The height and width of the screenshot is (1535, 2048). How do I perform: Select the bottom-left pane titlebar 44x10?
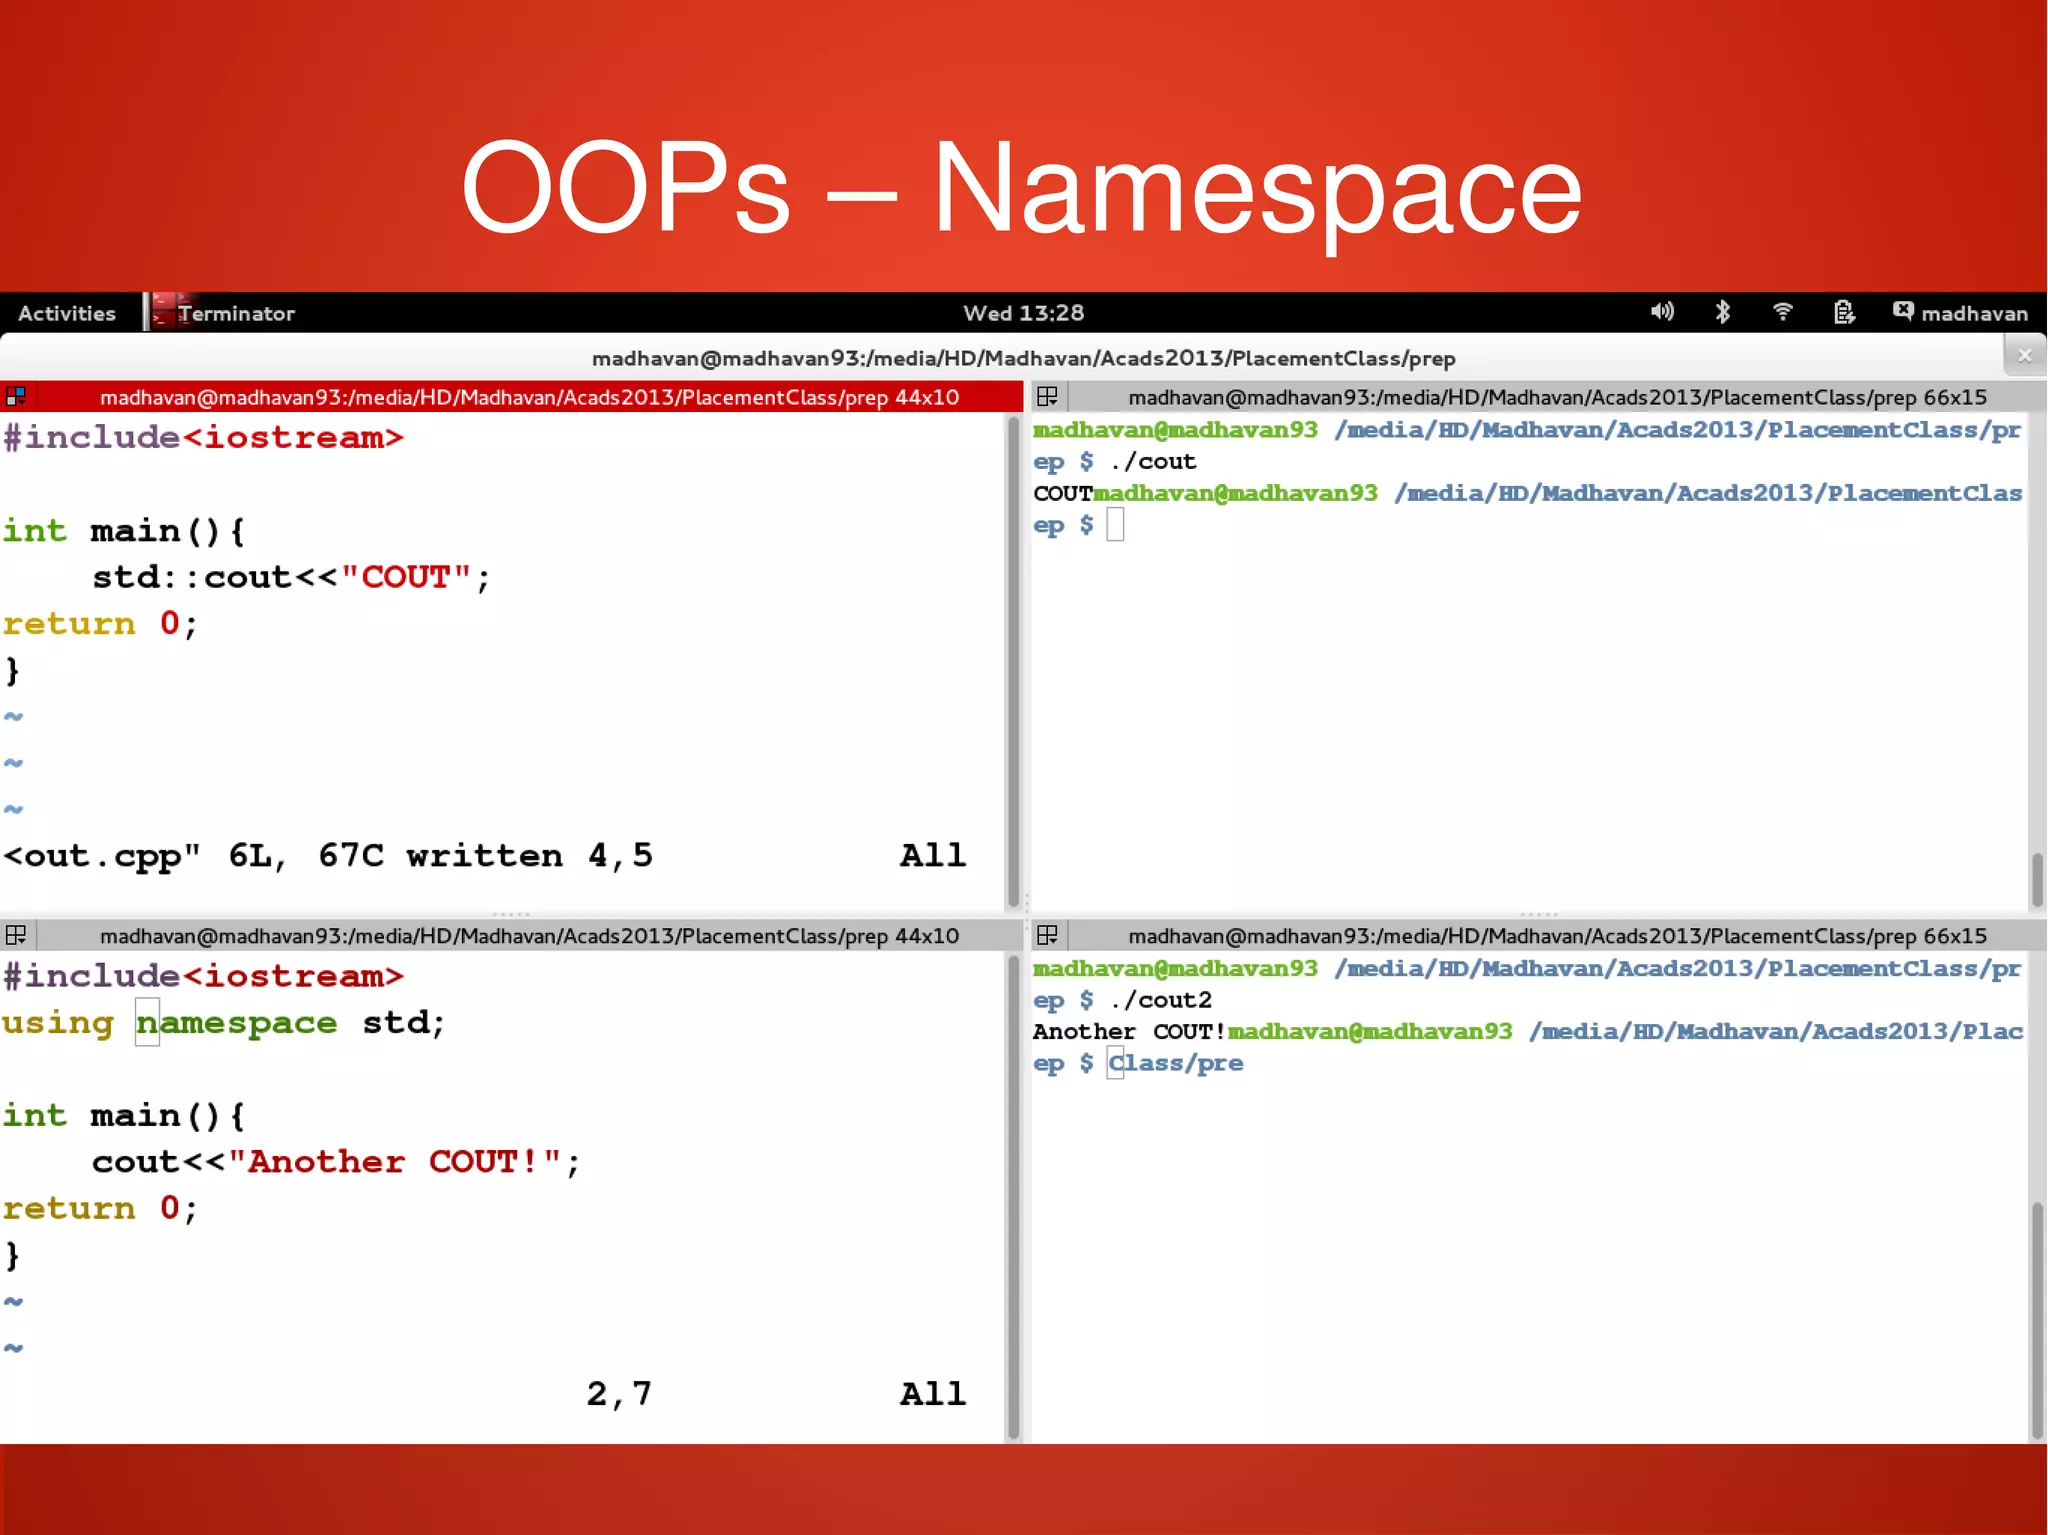(528, 936)
